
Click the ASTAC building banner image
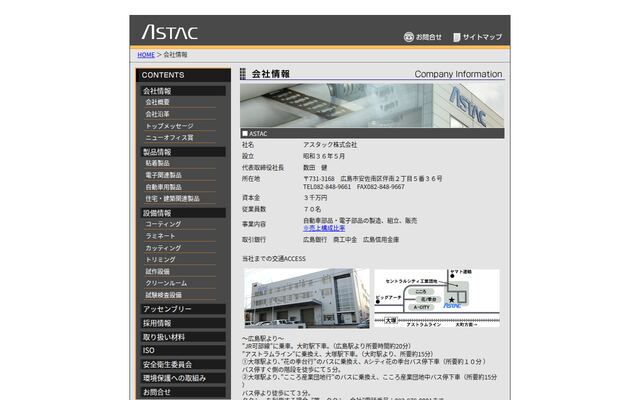click(x=372, y=106)
